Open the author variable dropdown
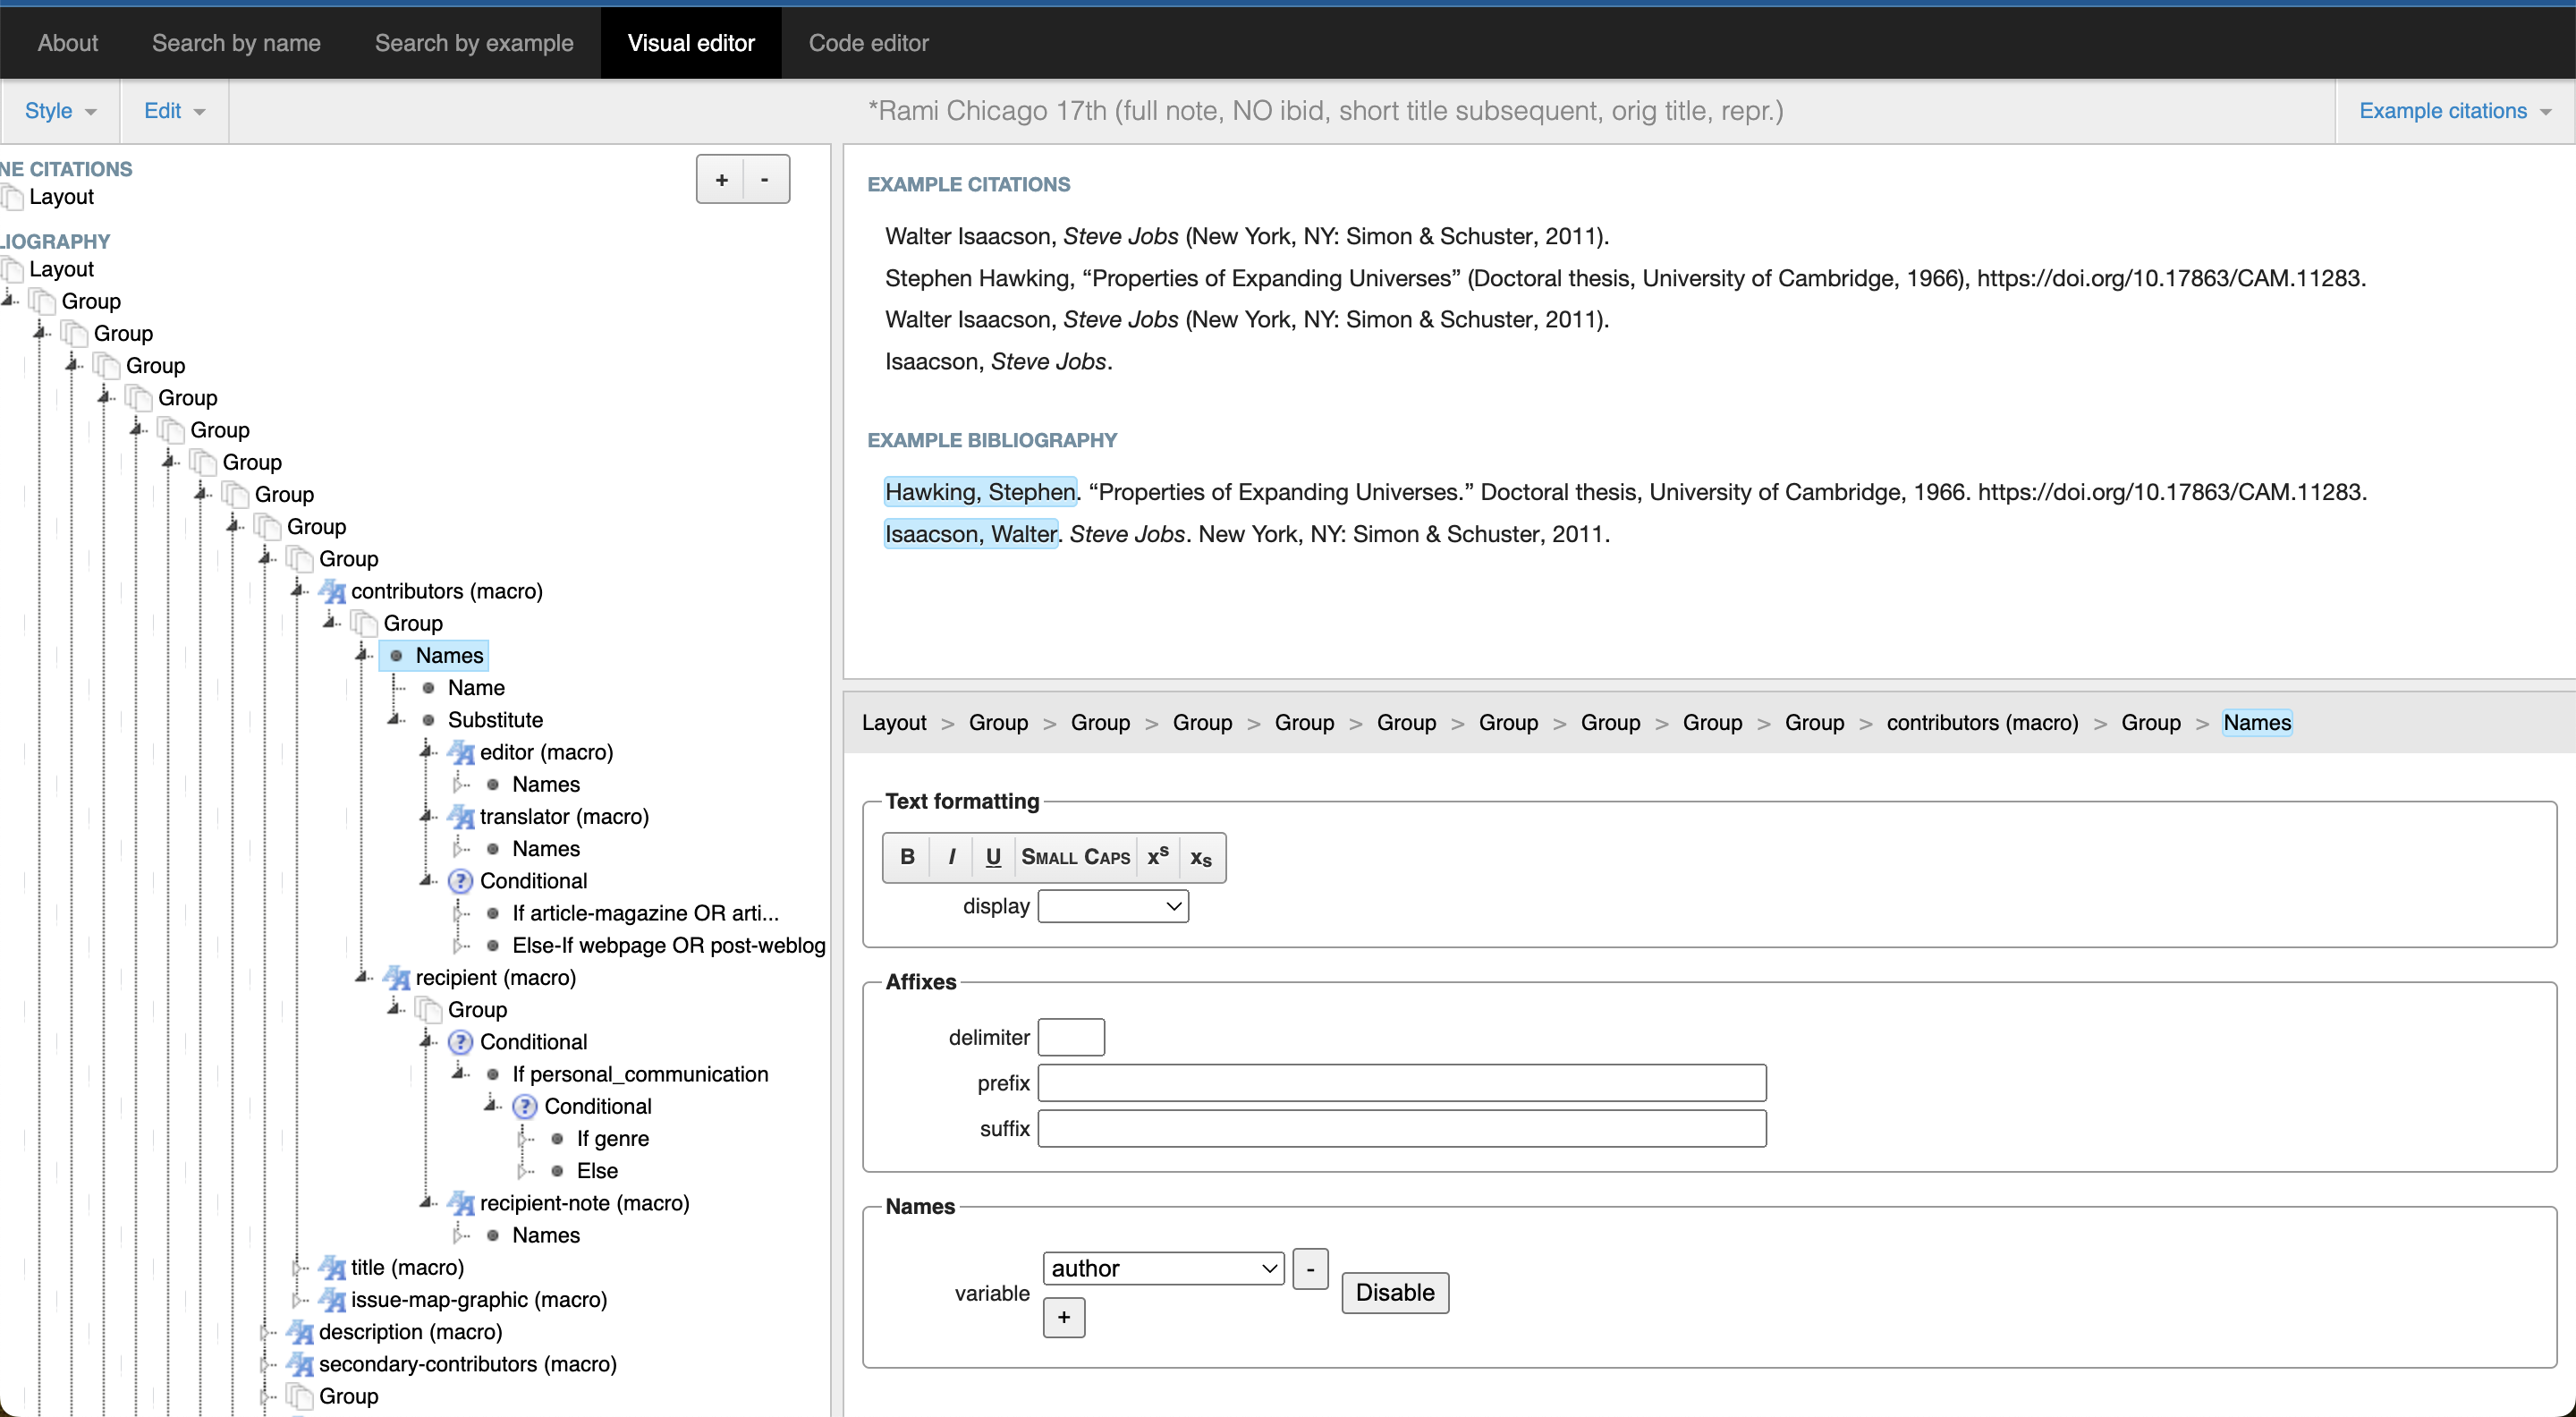The height and width of the screenshot is (1417, 2576). (x=1163, y=1268)
